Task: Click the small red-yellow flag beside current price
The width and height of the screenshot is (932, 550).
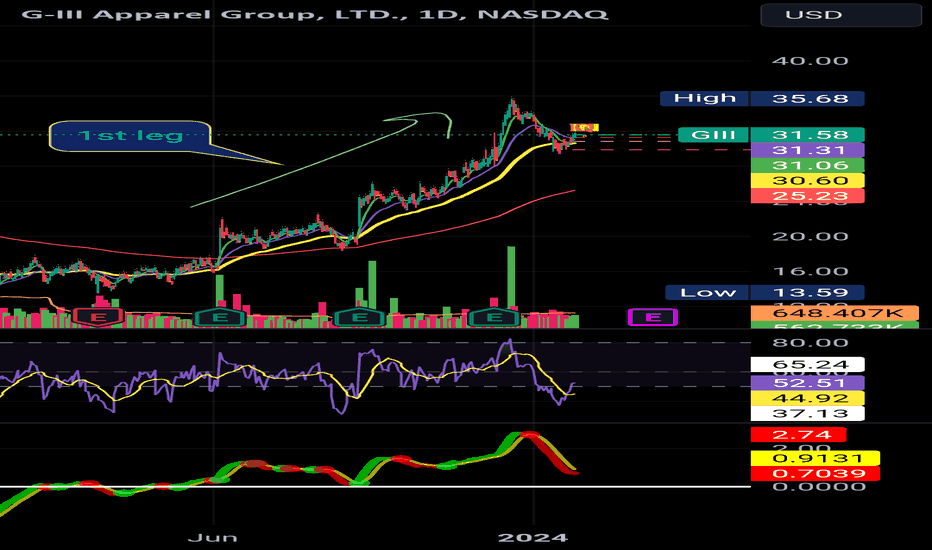Action: [584, 127]
